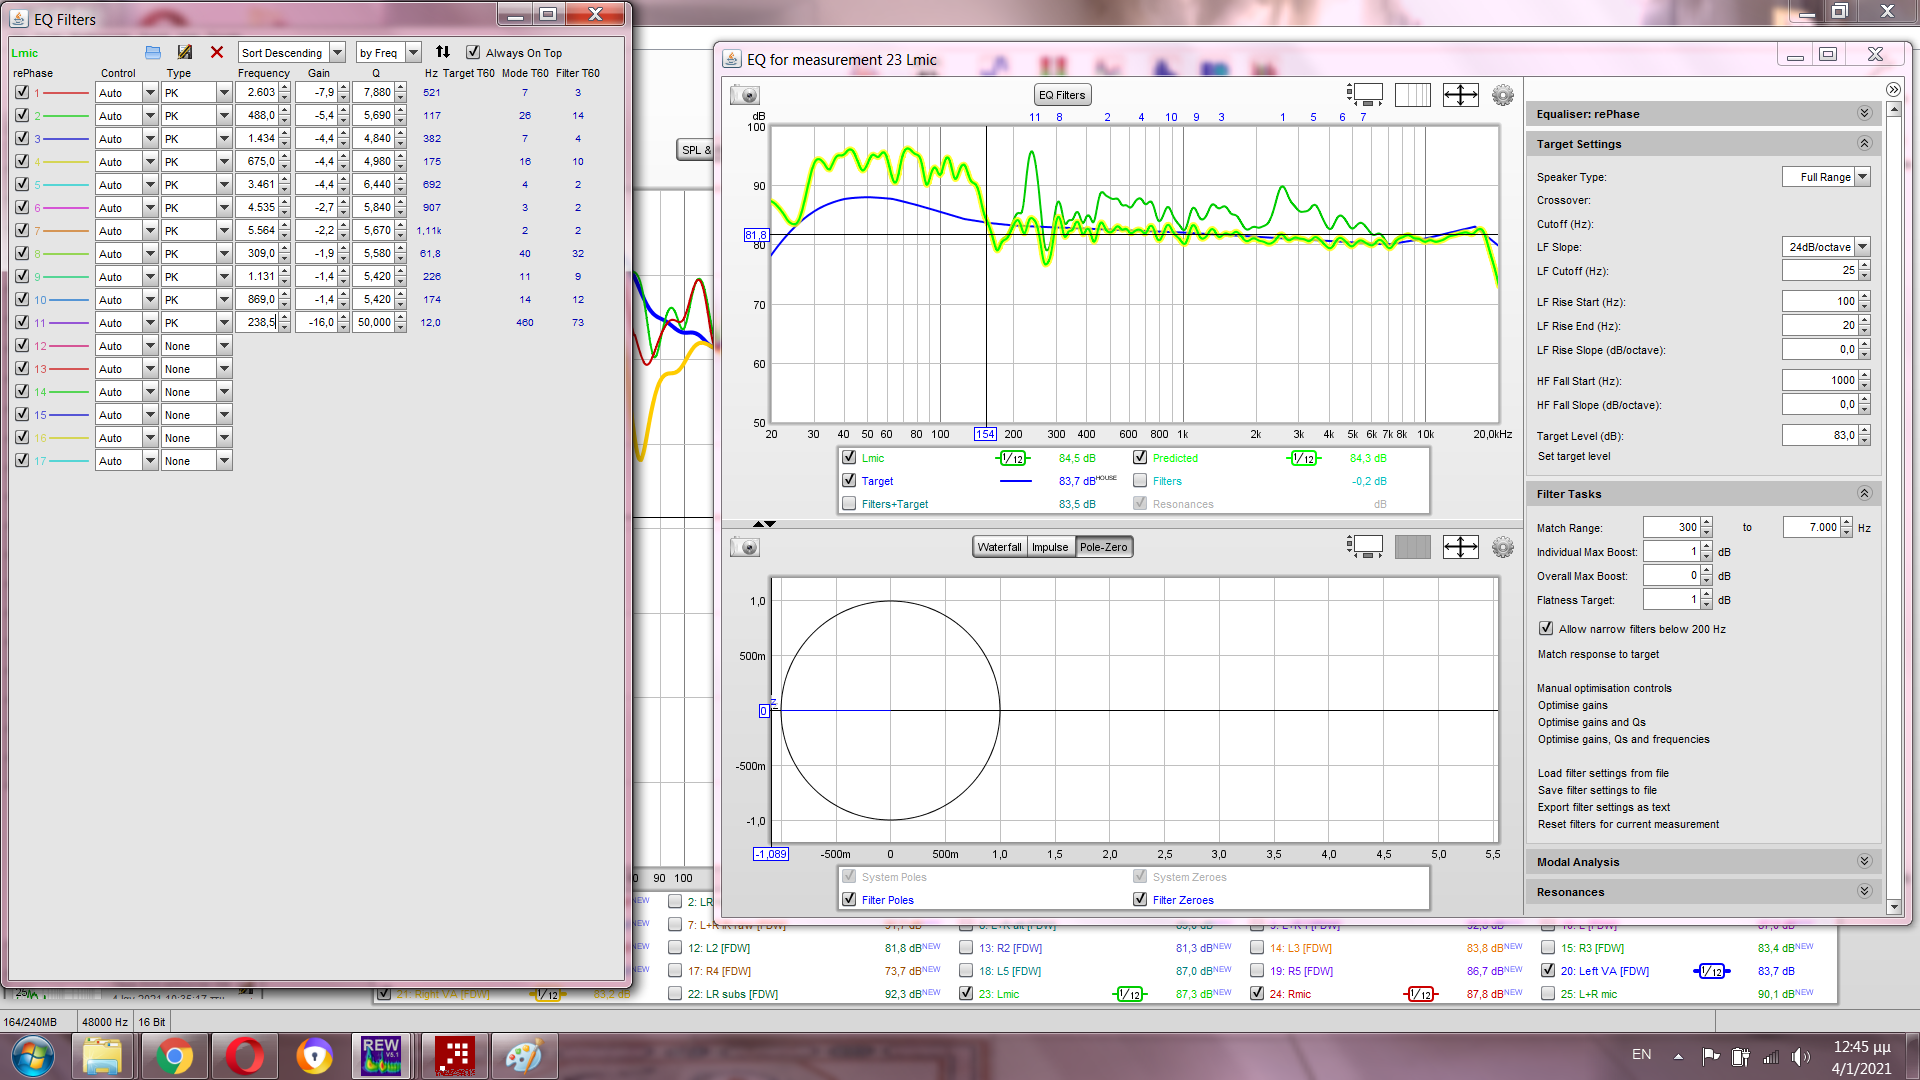Expand Equaliser: rePhase section
1920x1080 pixels.
point(1864,113)
